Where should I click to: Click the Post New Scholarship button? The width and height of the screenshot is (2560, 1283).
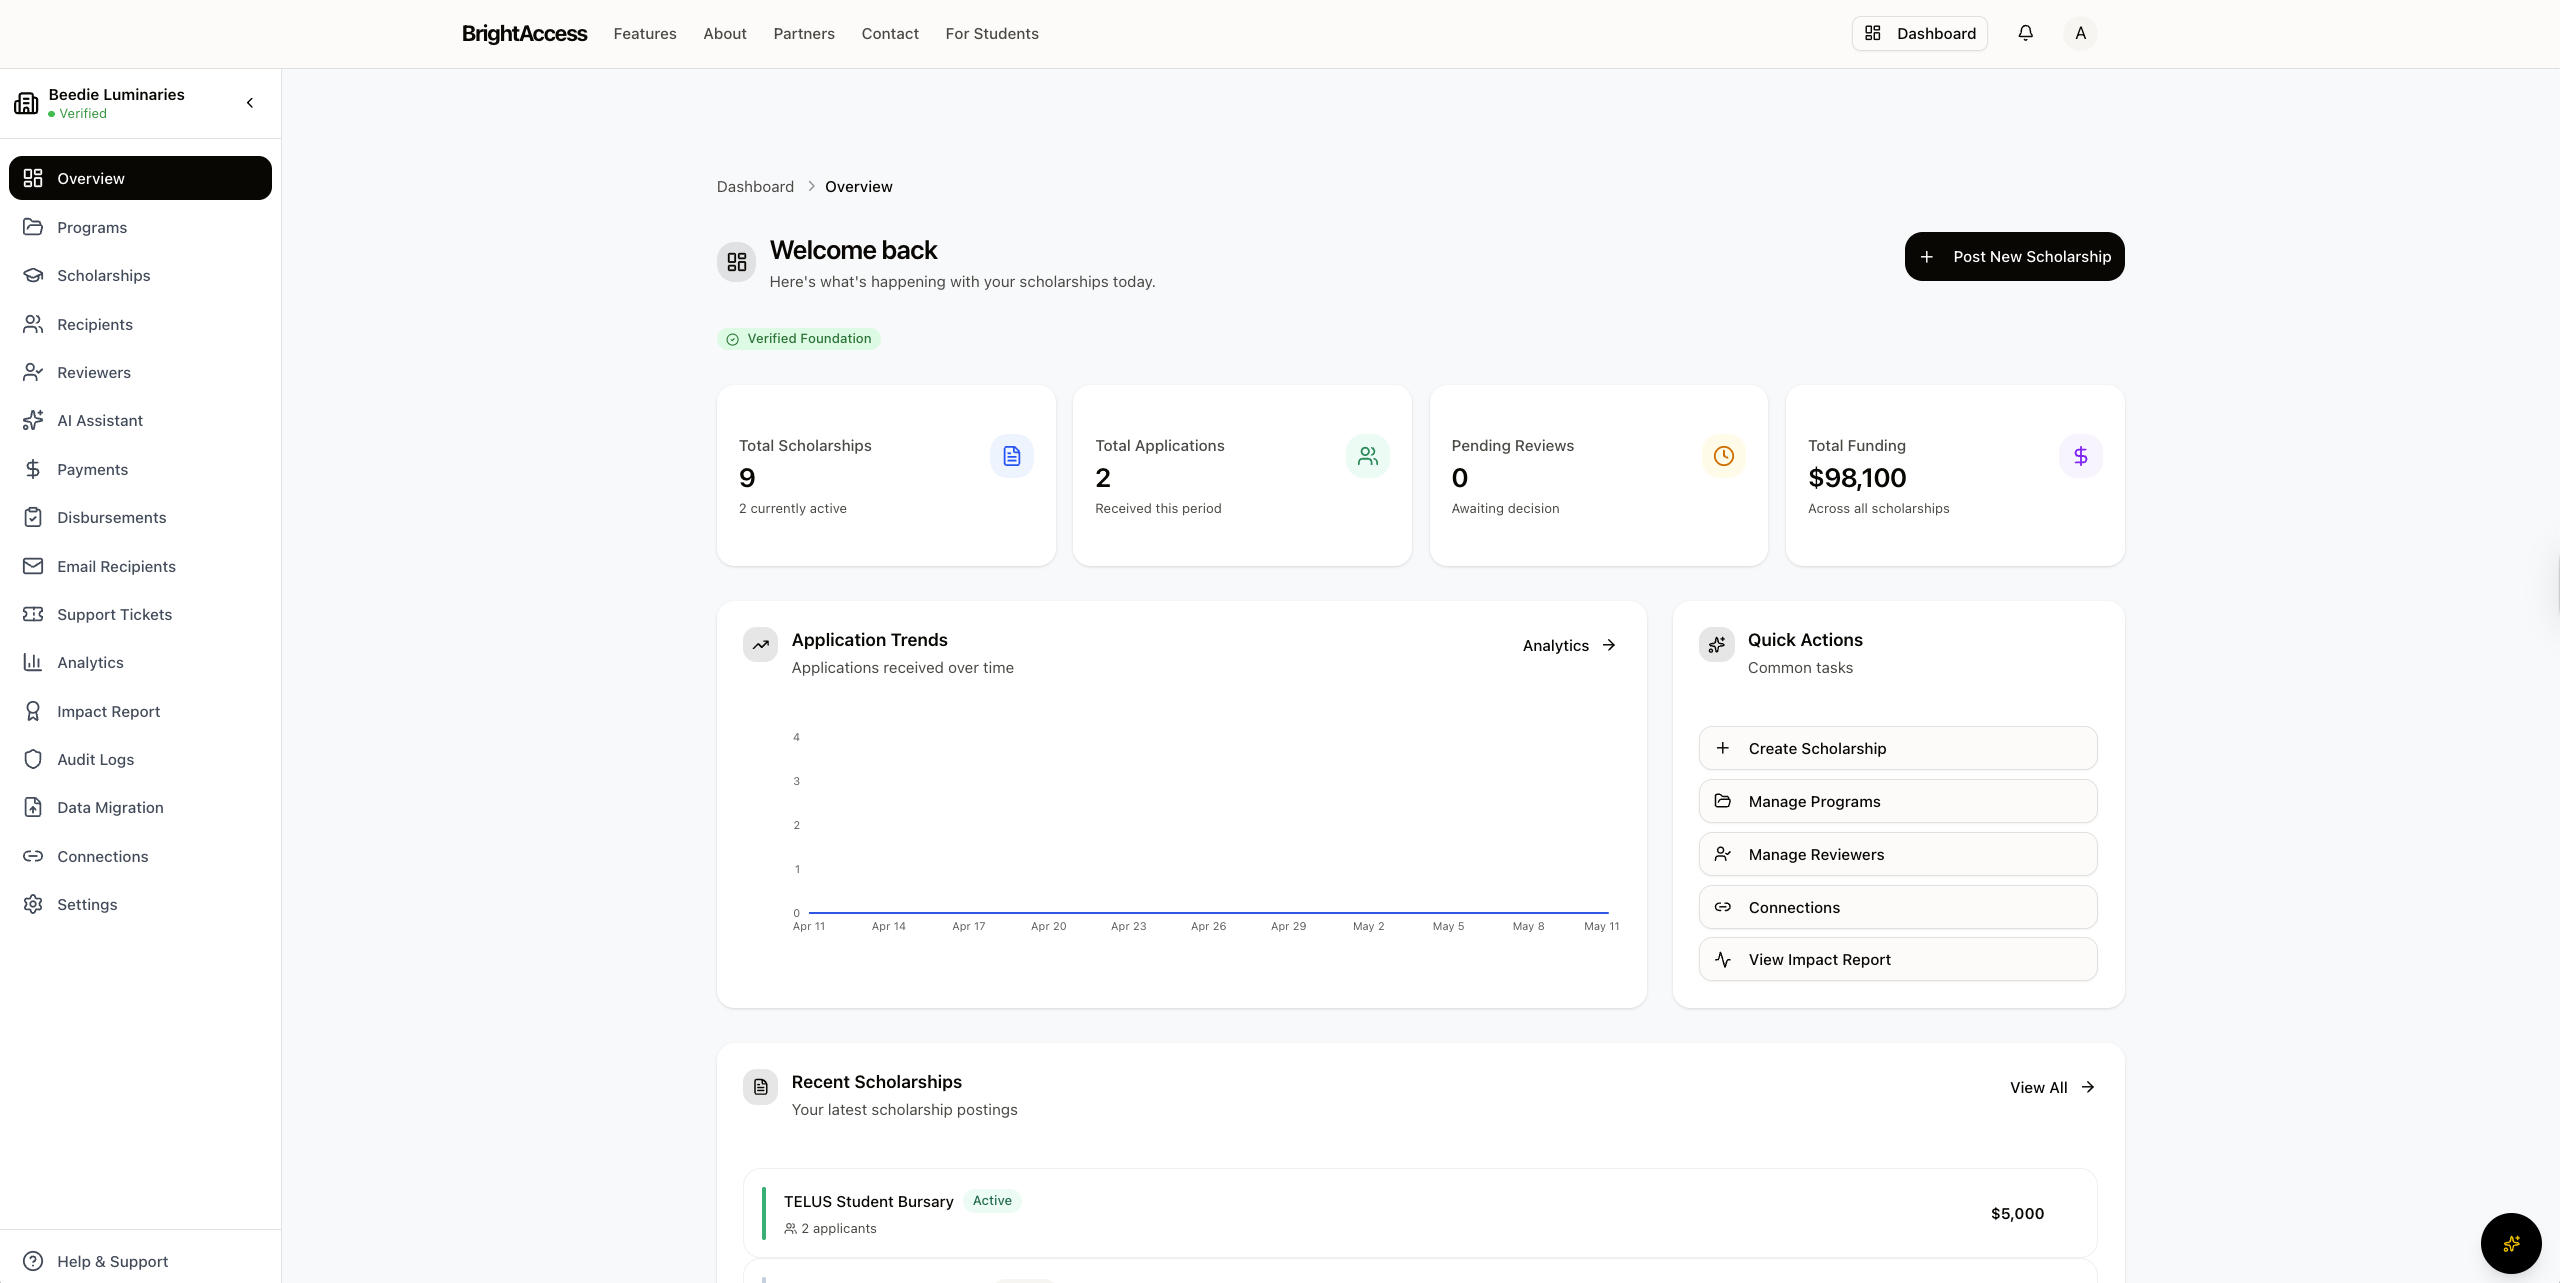(2014, 256)
